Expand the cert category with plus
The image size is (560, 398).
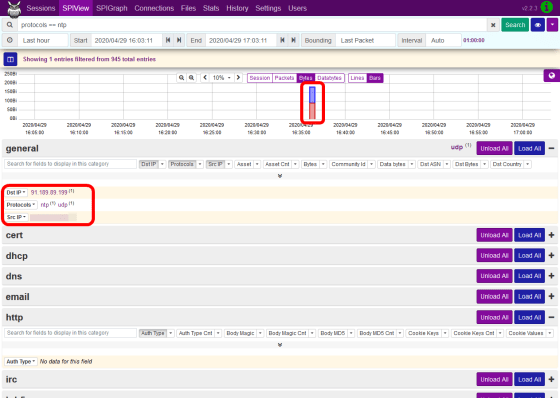(x=551, y=235)
